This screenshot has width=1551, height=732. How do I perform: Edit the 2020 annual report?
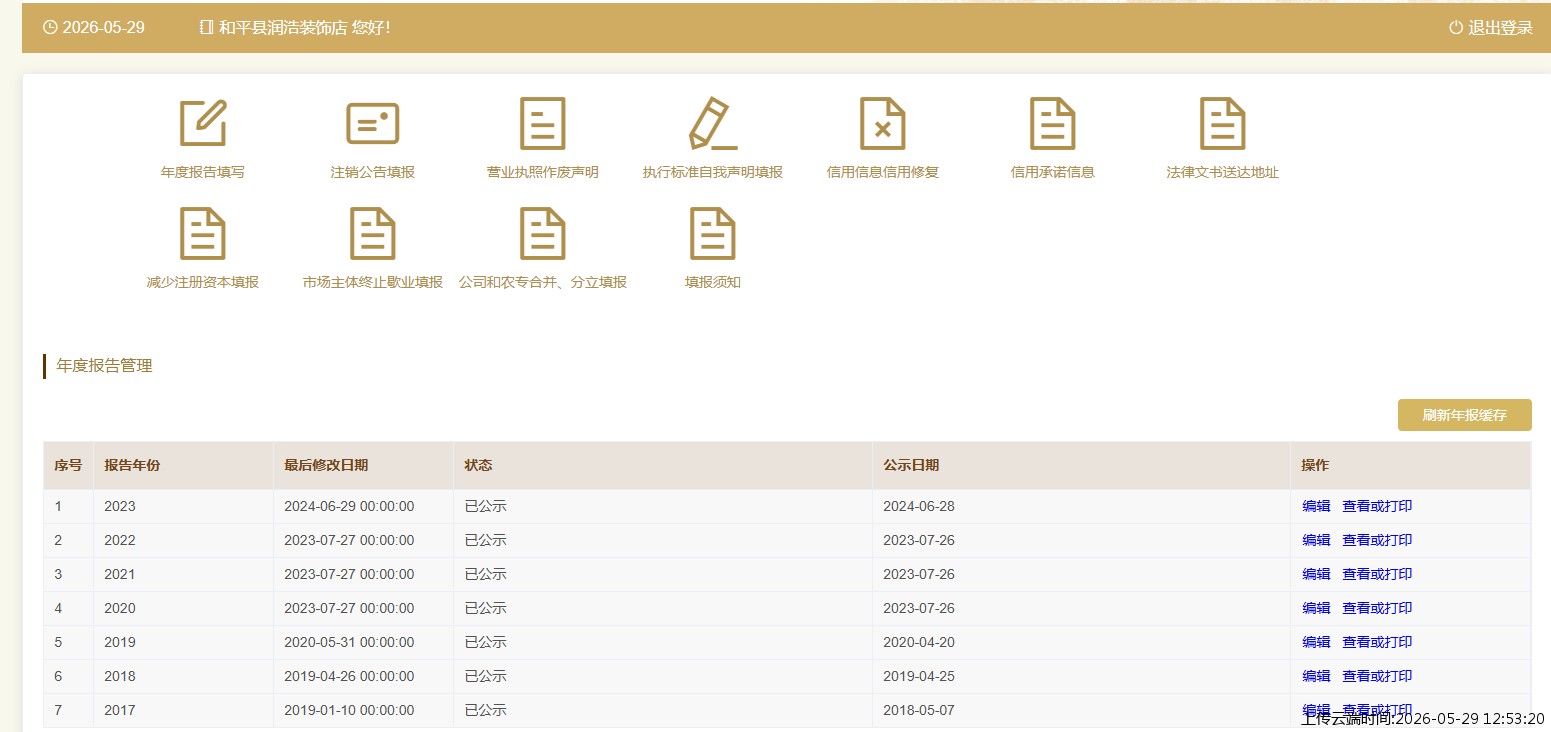1316,608
